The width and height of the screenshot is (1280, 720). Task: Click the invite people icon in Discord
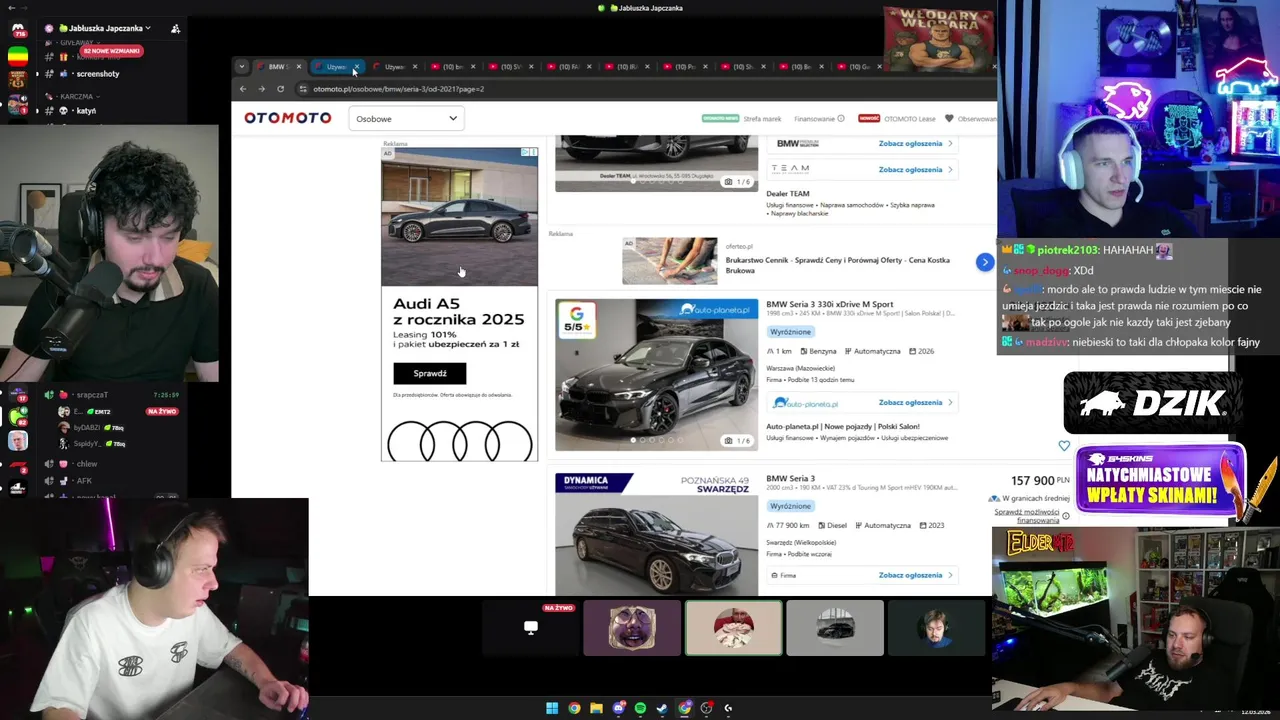[175, 28]
